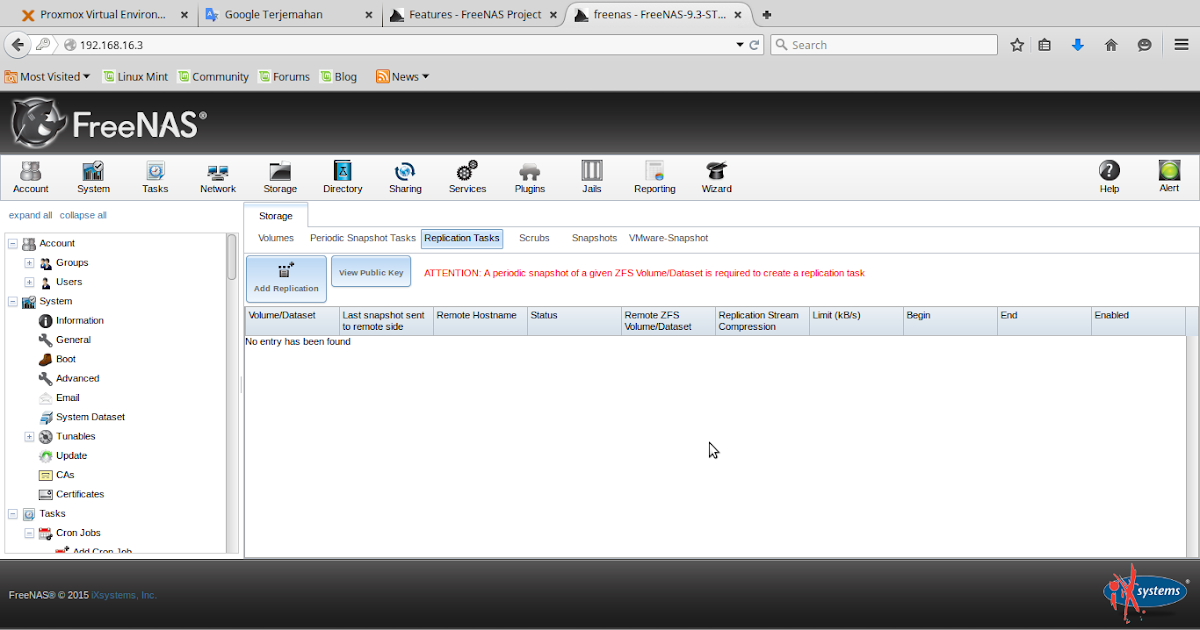Open the Alert status icon

pos(1169,177)
